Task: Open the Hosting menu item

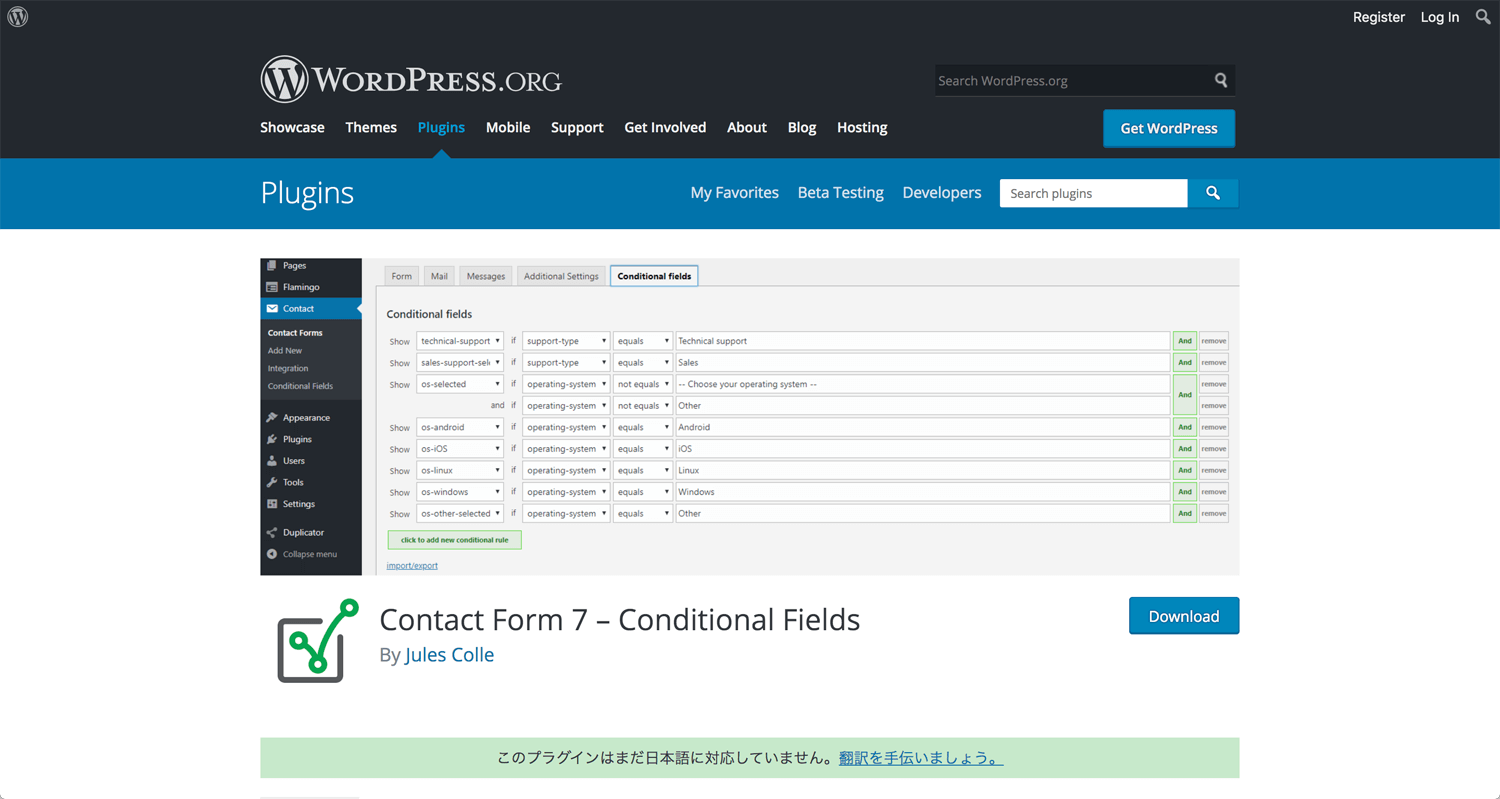Action: tap(862, 127)
